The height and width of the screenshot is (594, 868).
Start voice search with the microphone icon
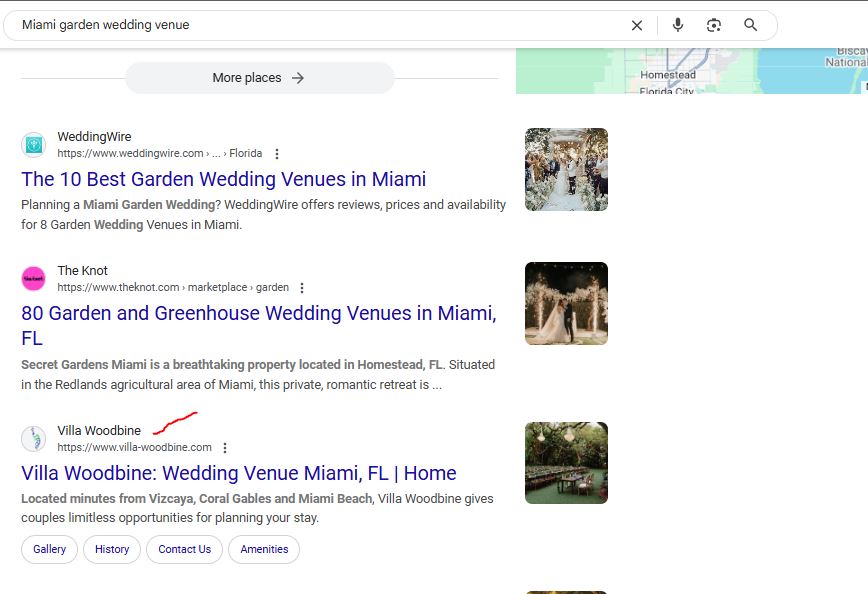[x=678, y=26]
